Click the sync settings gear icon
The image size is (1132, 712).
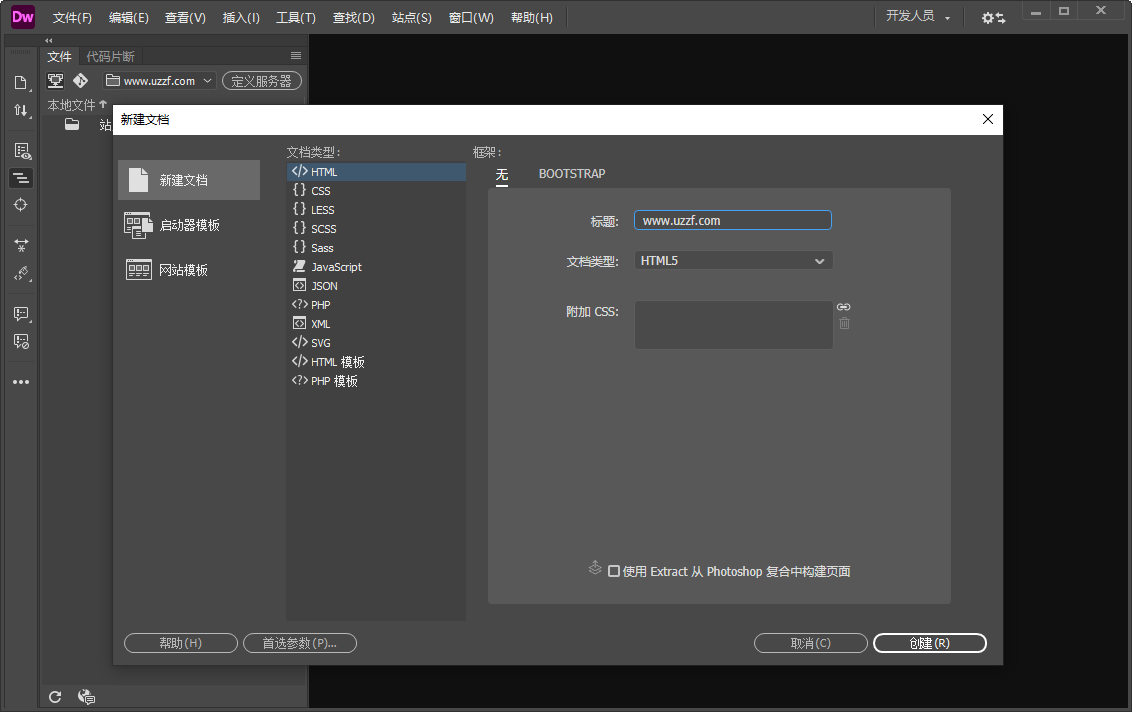coord(993,17)
